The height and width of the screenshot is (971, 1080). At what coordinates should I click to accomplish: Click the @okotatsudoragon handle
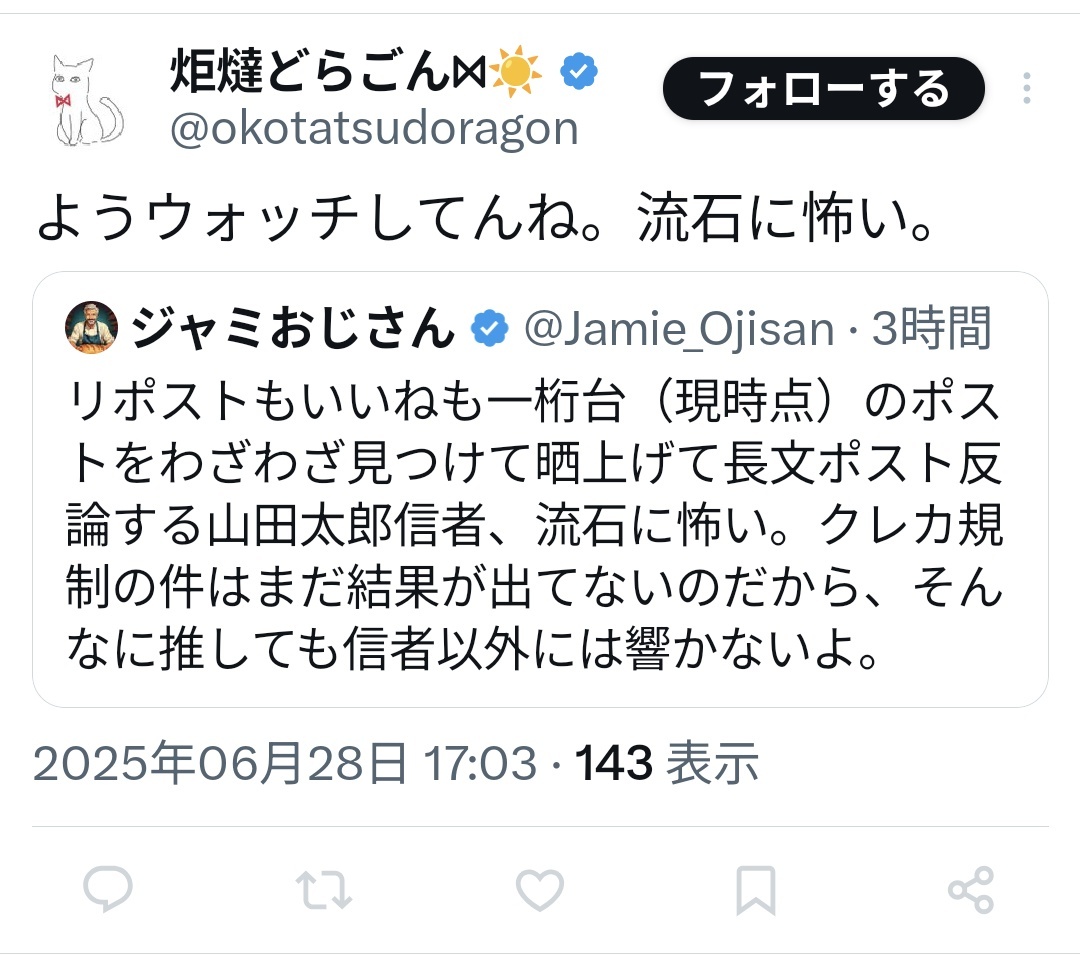point(374,129)
